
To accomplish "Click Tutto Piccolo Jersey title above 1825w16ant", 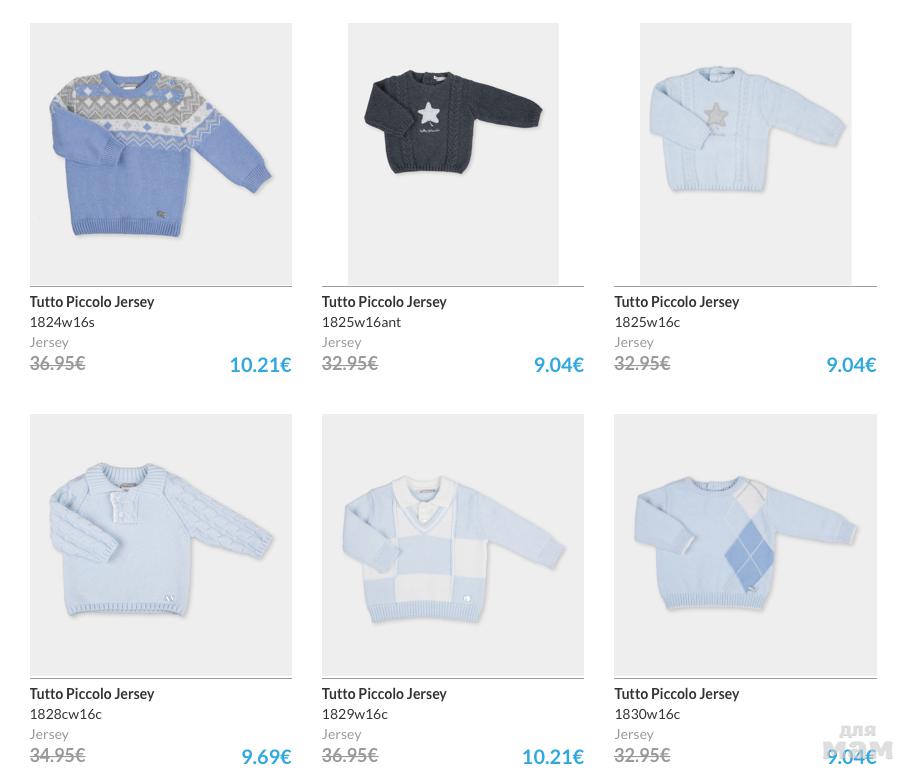I will coord(384,301).
